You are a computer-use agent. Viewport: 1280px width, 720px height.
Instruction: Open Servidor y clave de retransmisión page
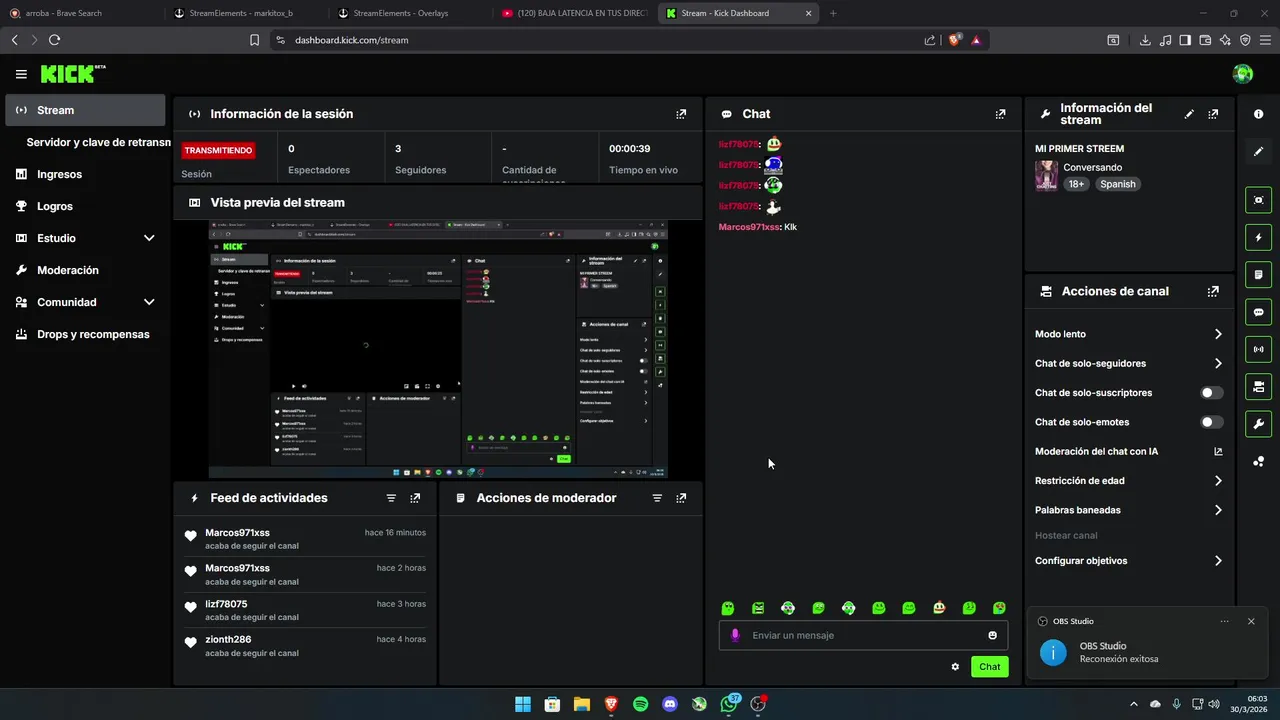98,142
